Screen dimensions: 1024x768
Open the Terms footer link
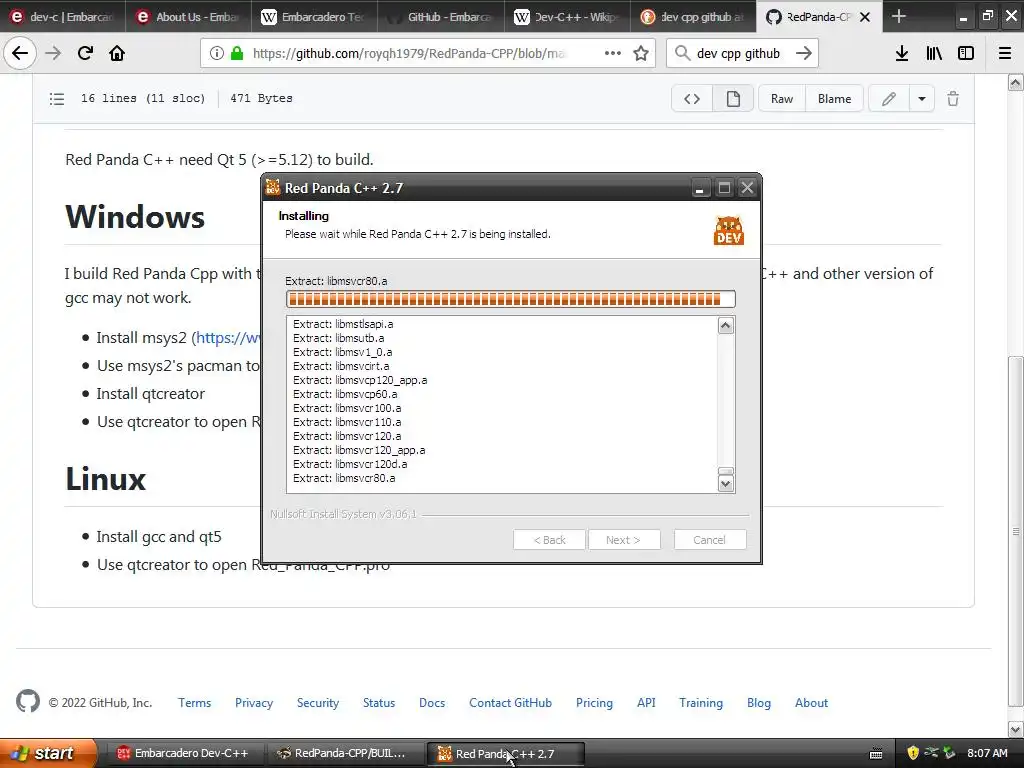[195, 703]
